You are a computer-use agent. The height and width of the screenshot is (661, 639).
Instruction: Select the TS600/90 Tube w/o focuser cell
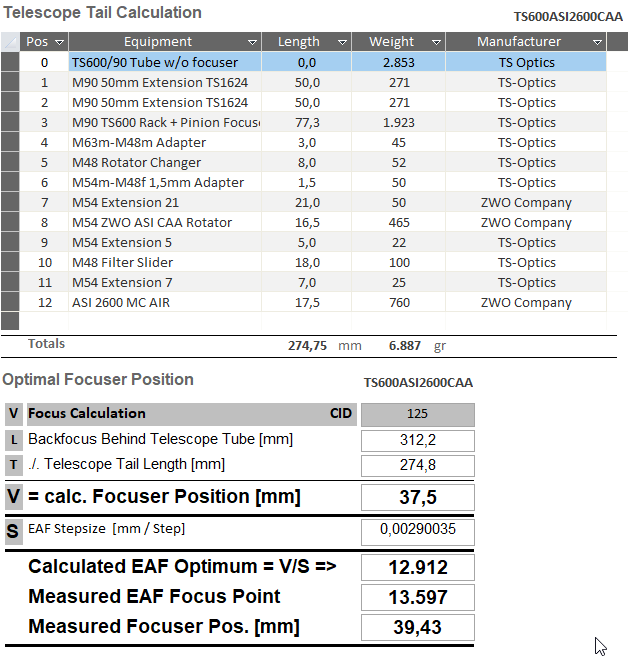pos(165,62)
